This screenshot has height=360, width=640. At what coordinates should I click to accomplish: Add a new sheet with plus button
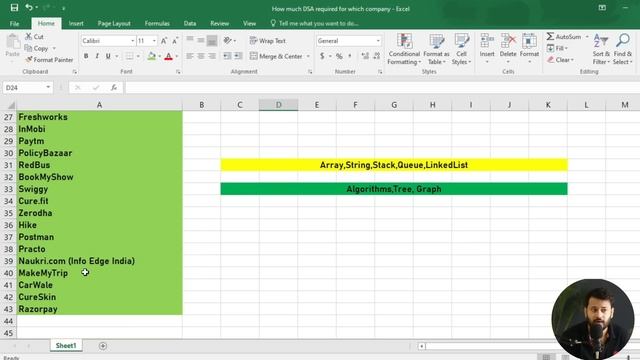(103, 346)
